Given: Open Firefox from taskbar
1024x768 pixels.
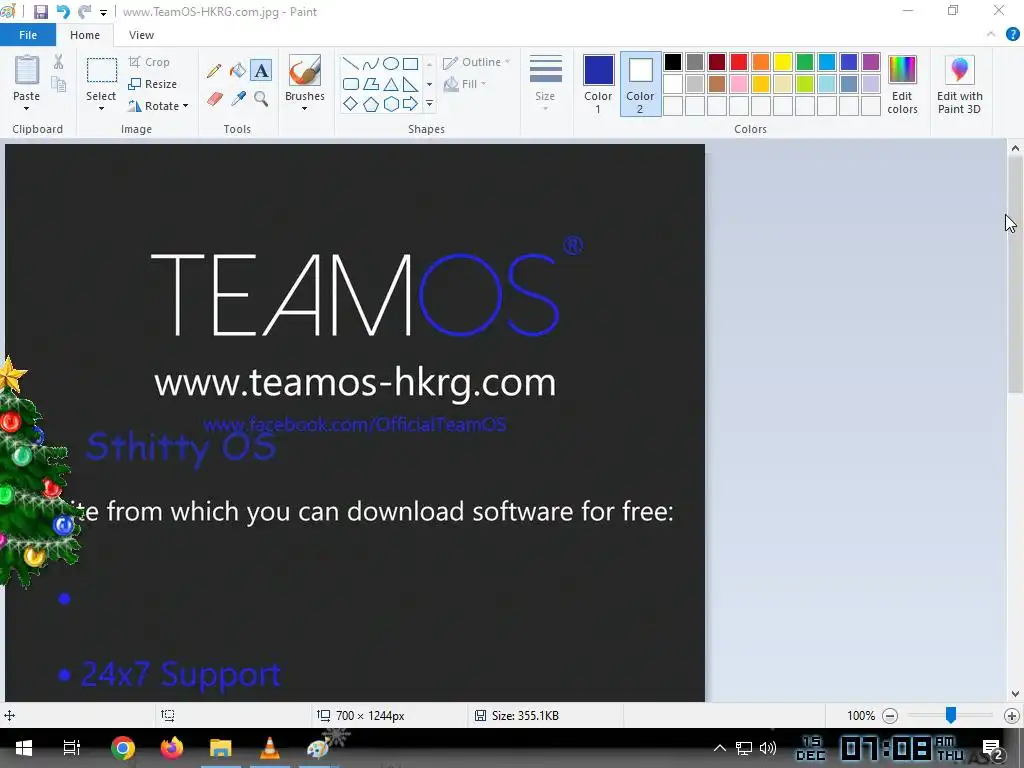Looking at the screenshot, I should click(172, 748).
